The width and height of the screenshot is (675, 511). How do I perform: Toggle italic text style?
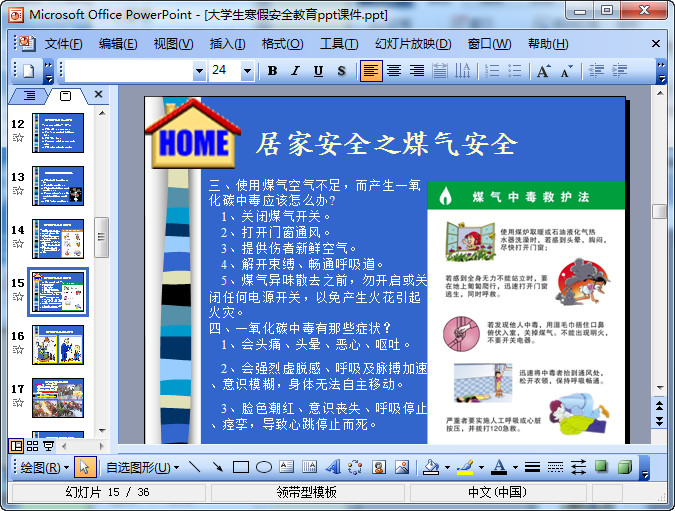pyautogui.click(x=295, y=71)
